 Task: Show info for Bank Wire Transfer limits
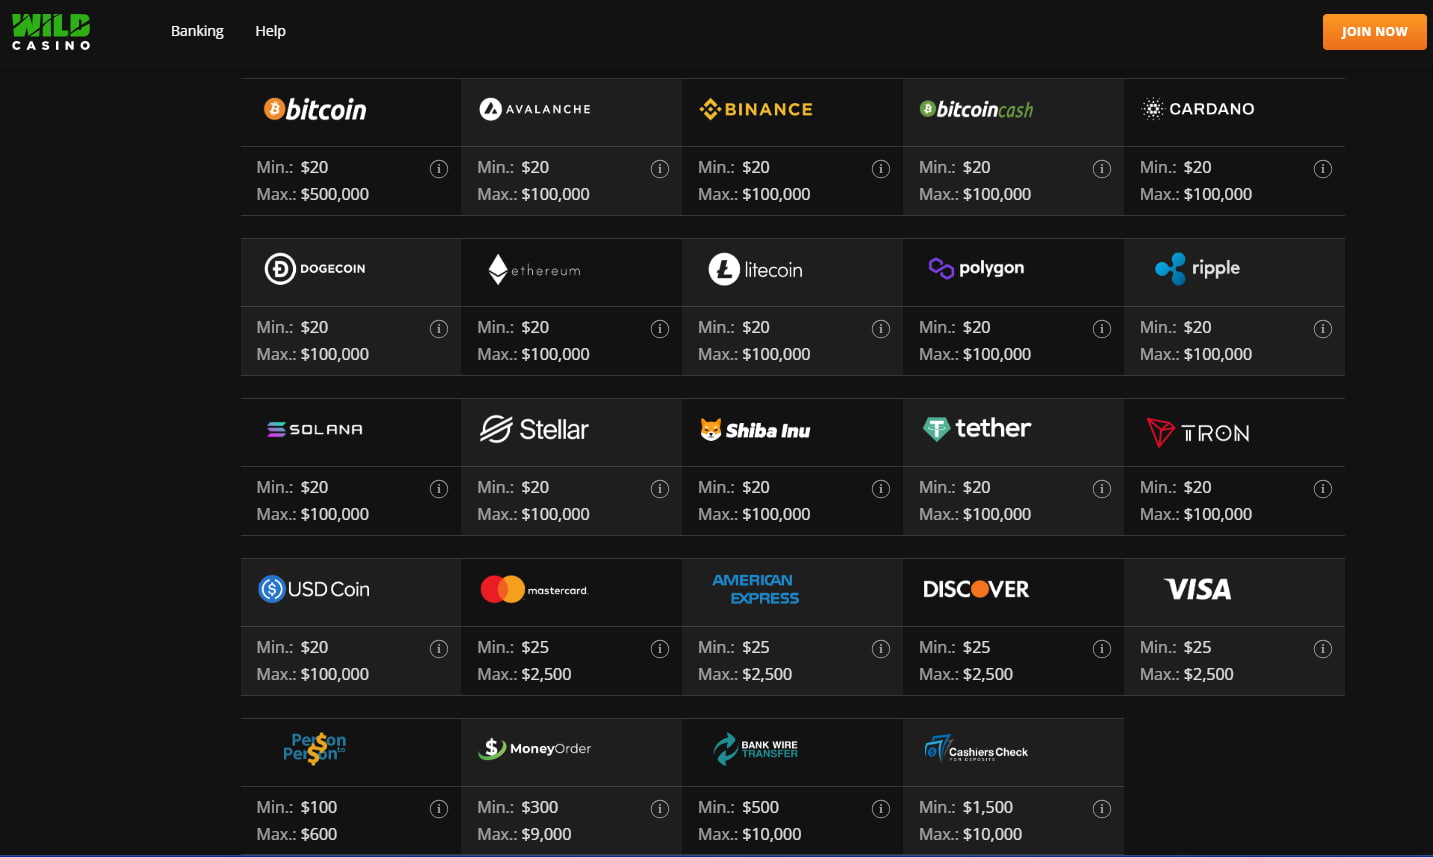pos(881,809)
